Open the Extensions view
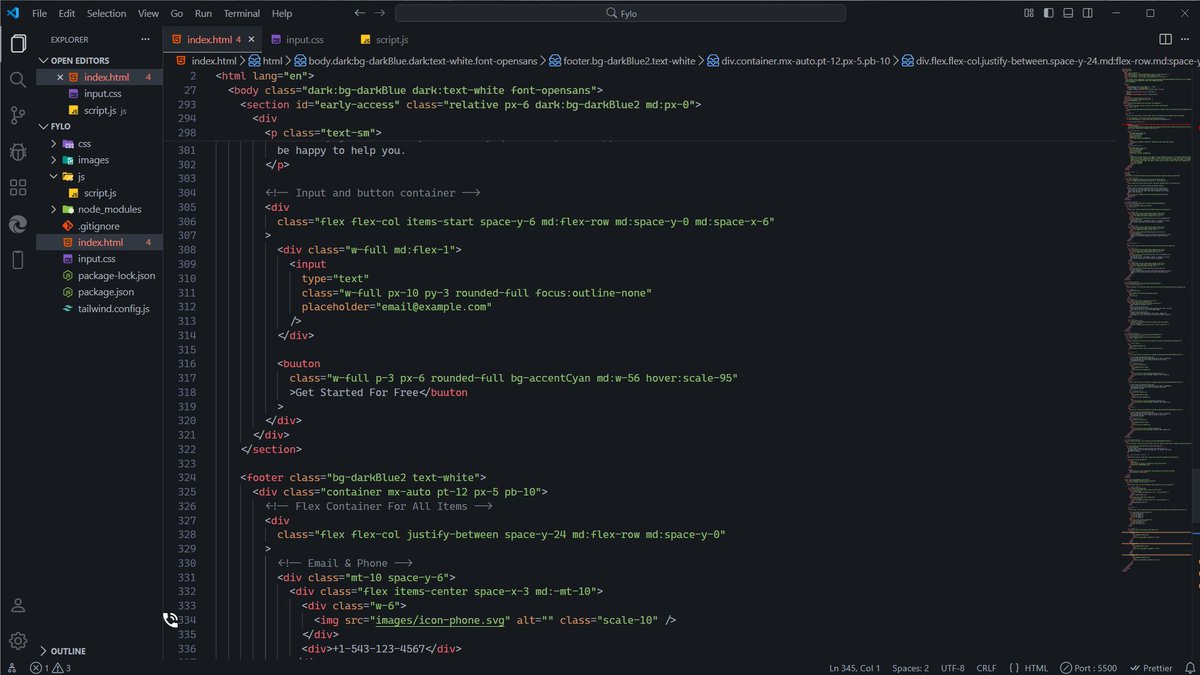1200x675 pixels. point(17,188)
